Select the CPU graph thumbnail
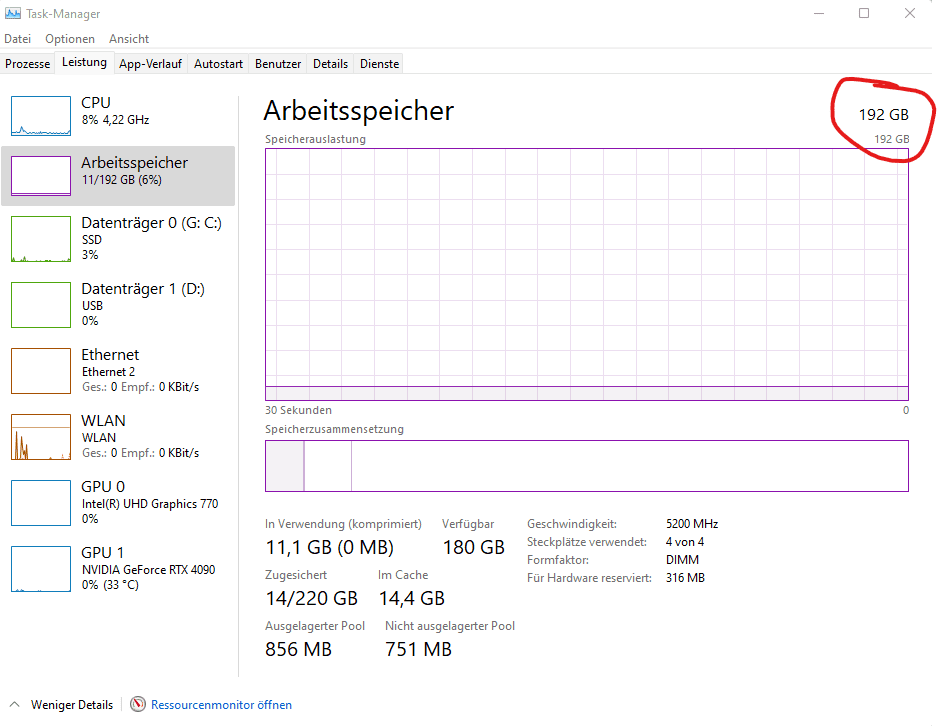Screen dimensions: 938x726 (x=41, y=116)
